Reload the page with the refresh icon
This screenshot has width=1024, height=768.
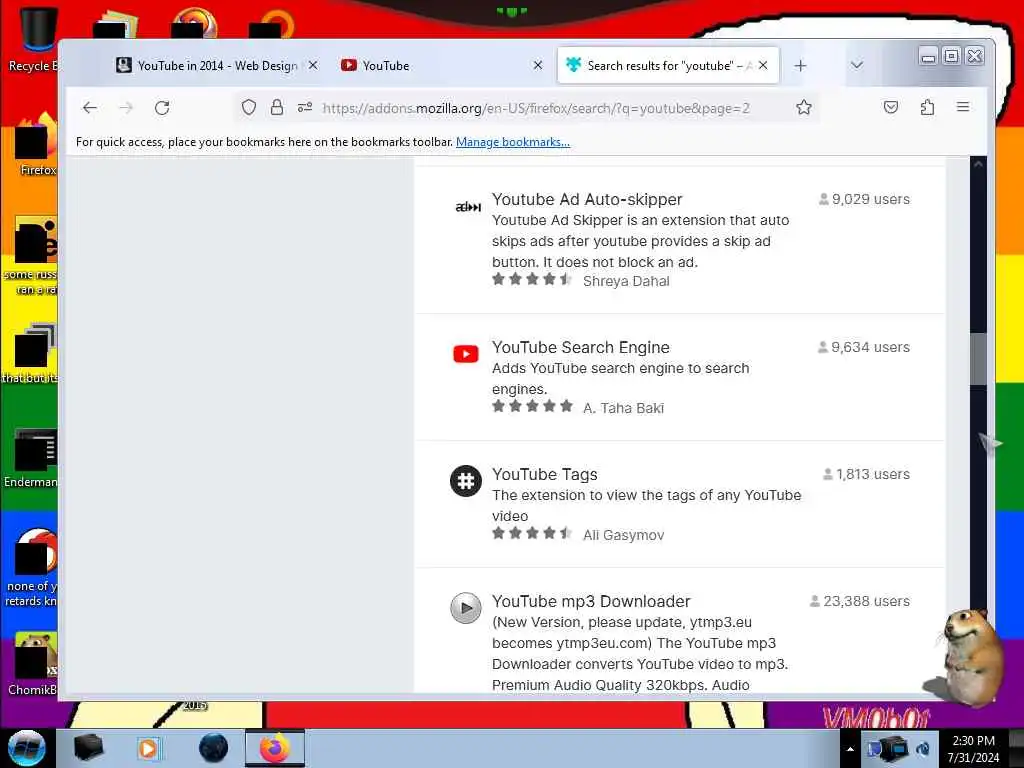[x=162, y=108]
